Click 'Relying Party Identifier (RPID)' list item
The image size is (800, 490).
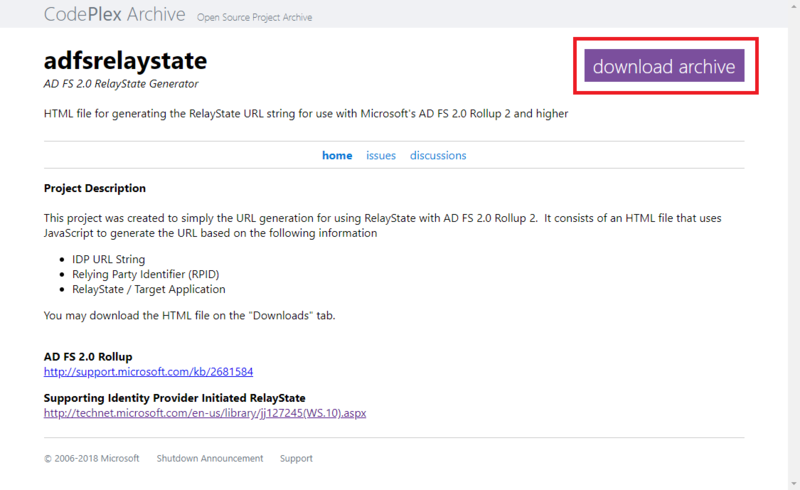pyautogui.click(x=145, y=274)
